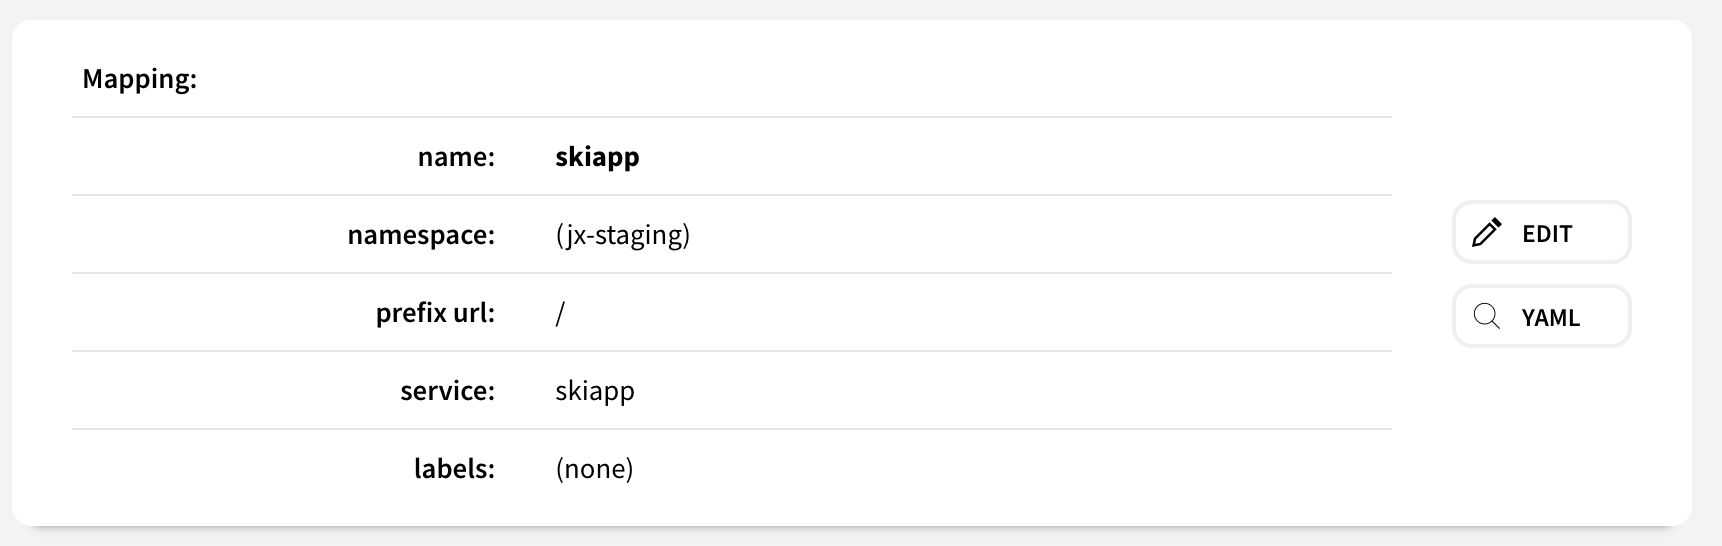Viewport: 1722px width, 546px height.
Task: Select the service: field label
Action: point(447,391)
